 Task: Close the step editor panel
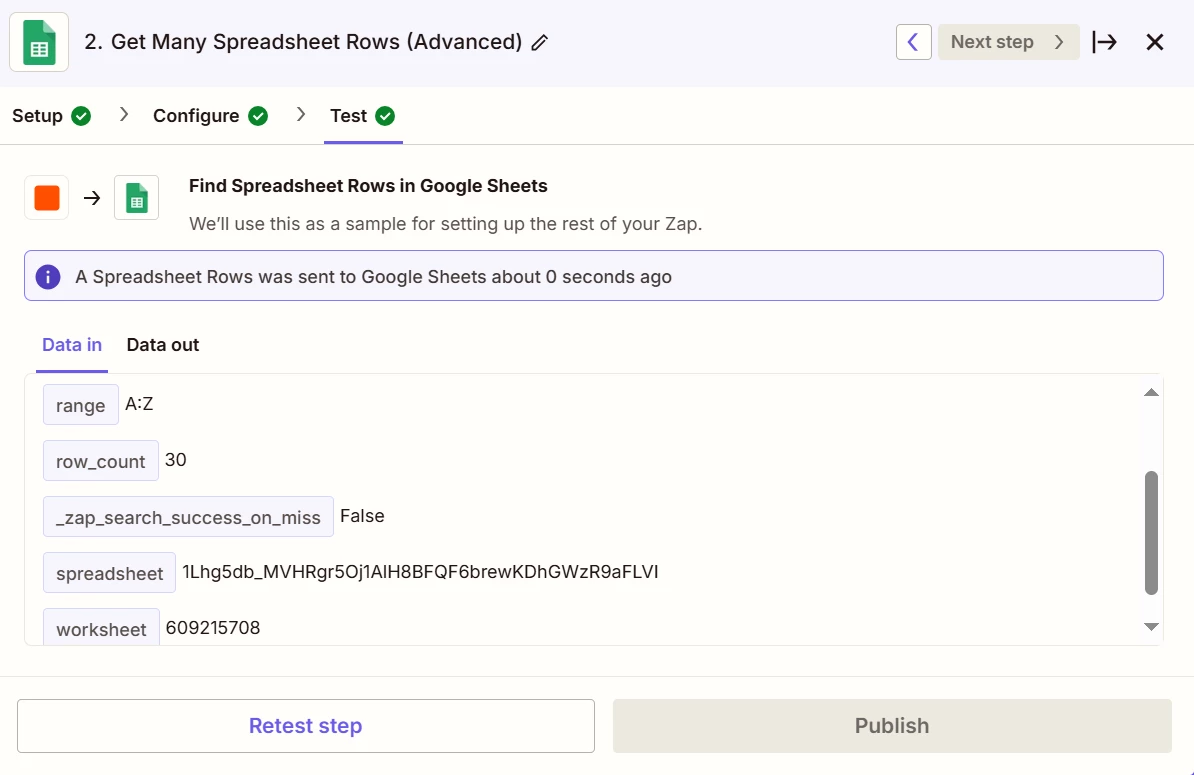click(1155, 42)
